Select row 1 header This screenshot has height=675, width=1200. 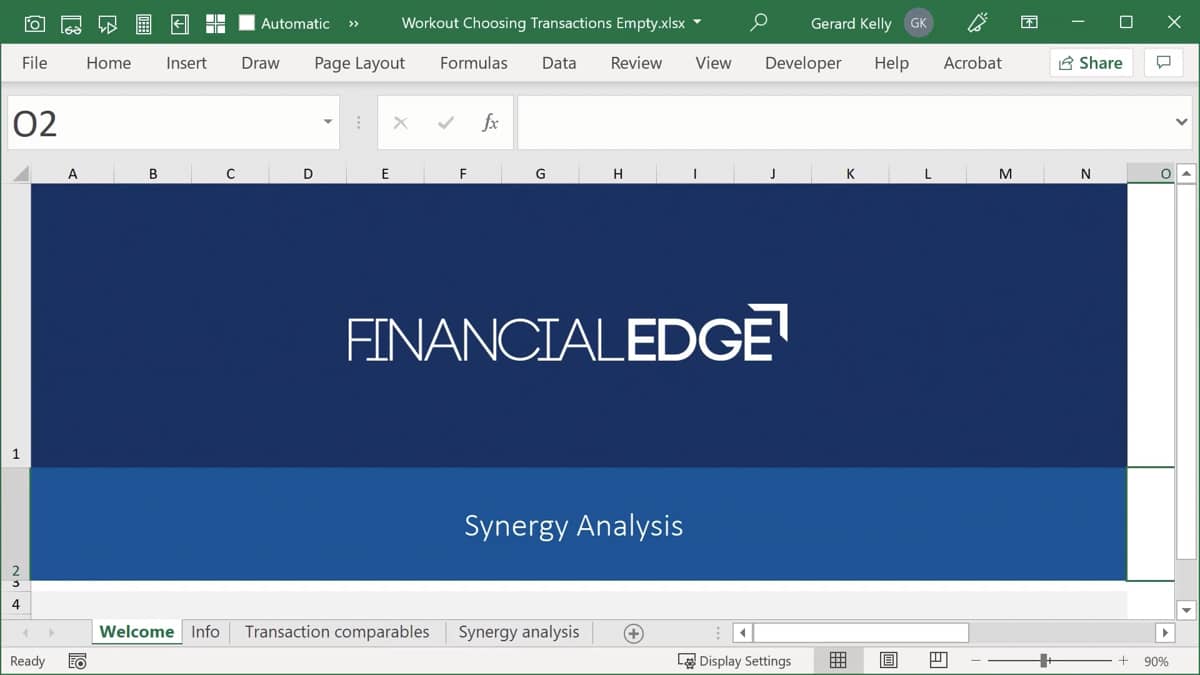point(16,325)
